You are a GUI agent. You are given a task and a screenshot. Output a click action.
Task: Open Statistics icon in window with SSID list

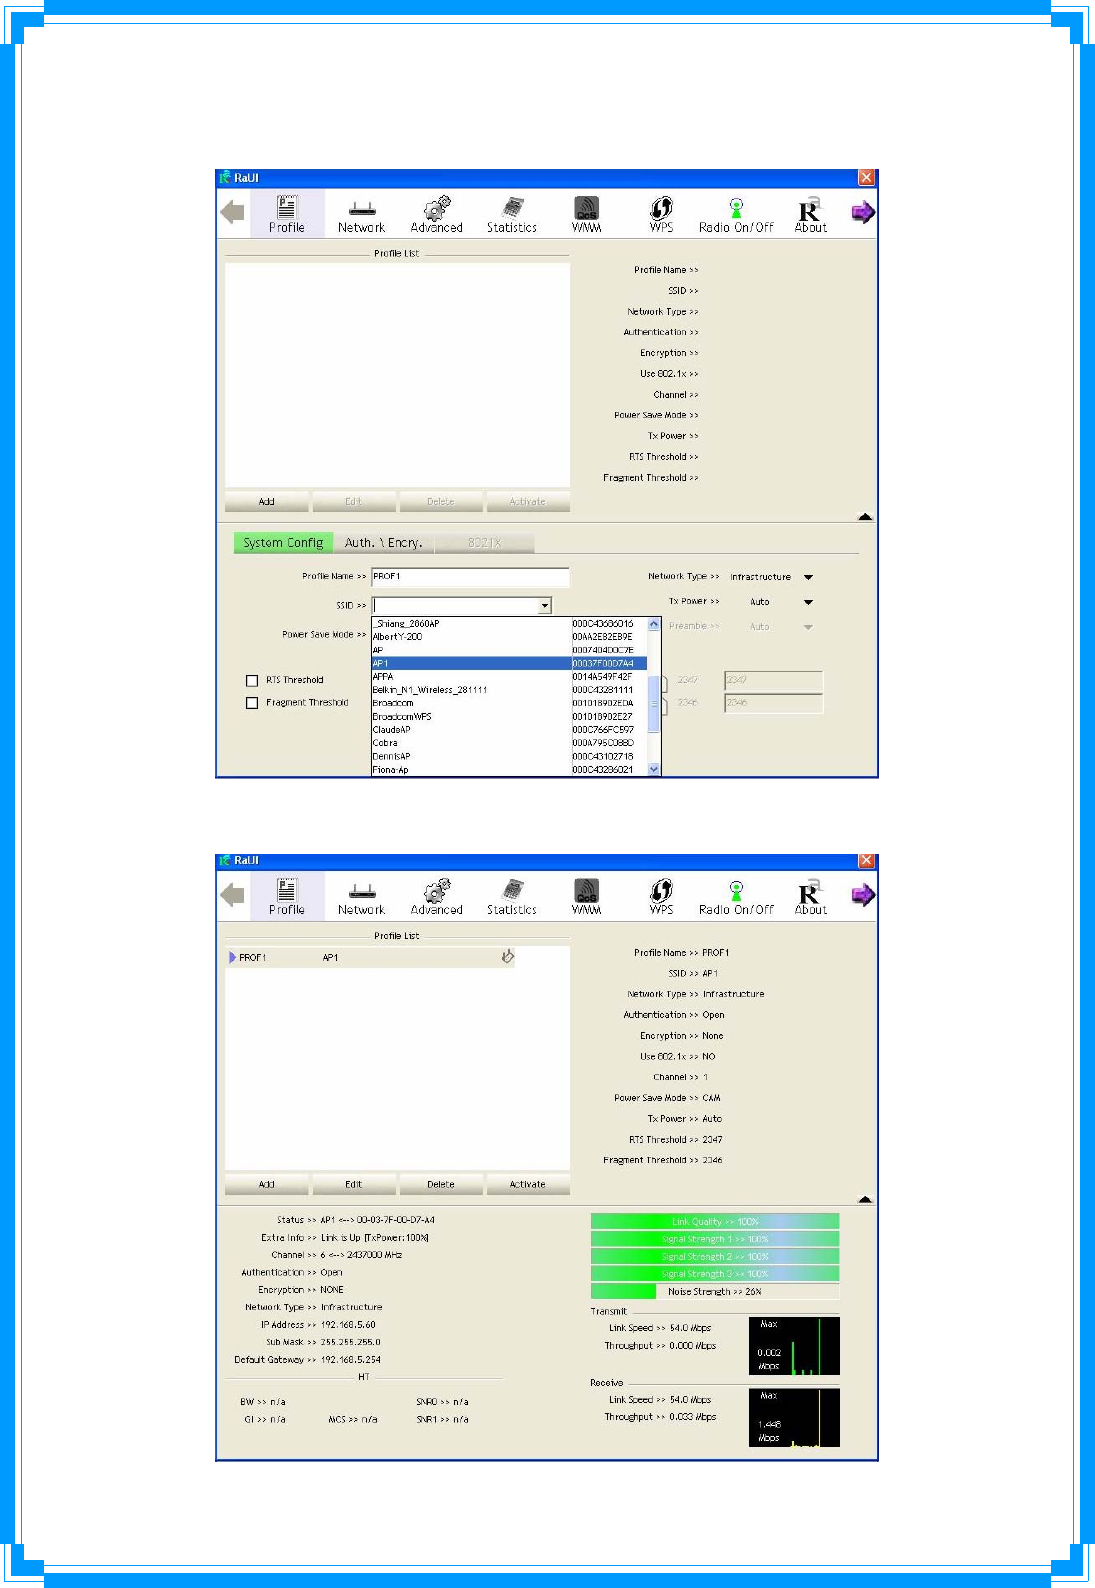512,214
